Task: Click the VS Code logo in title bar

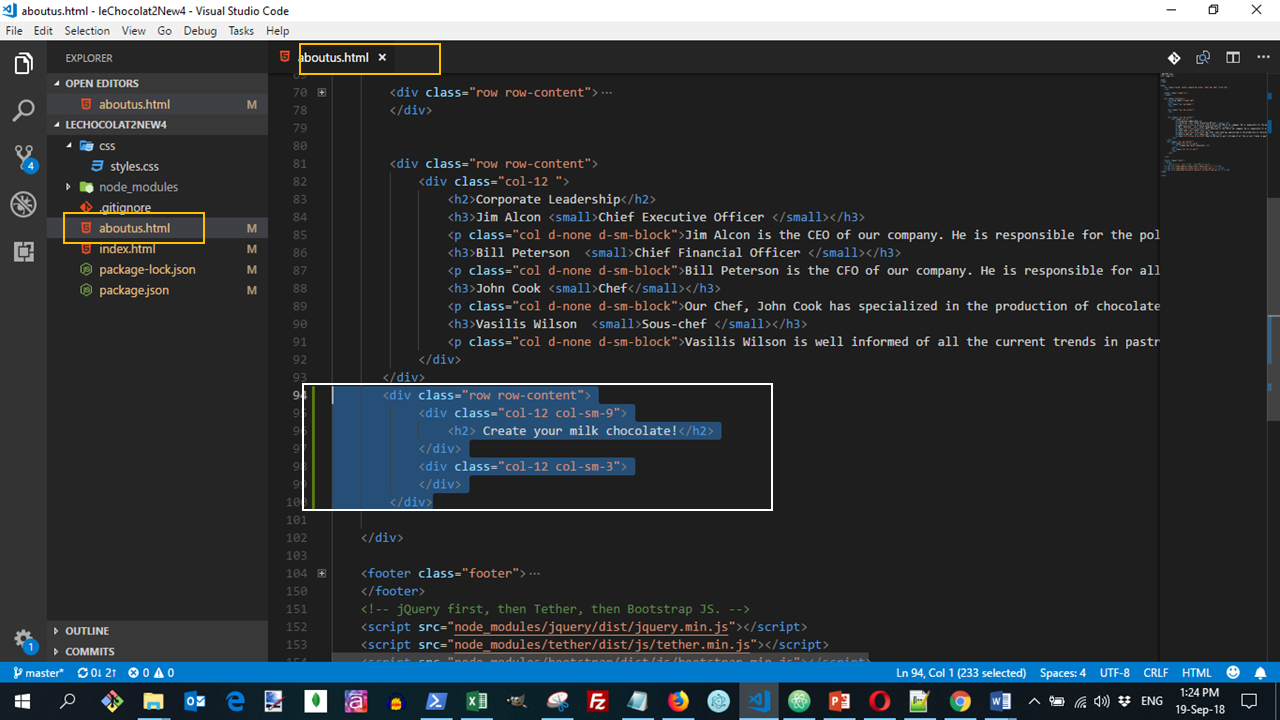Action: pos(11,11)
